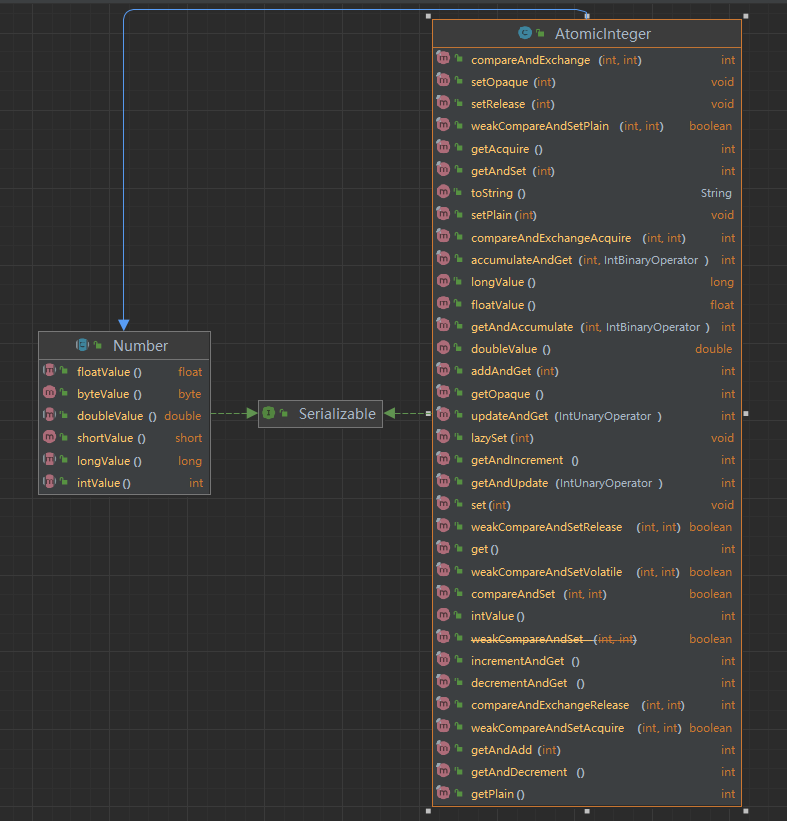Select the Number class title
This screenshot has height=821, width=787.
pyautogui.click(x=140, y=346)
